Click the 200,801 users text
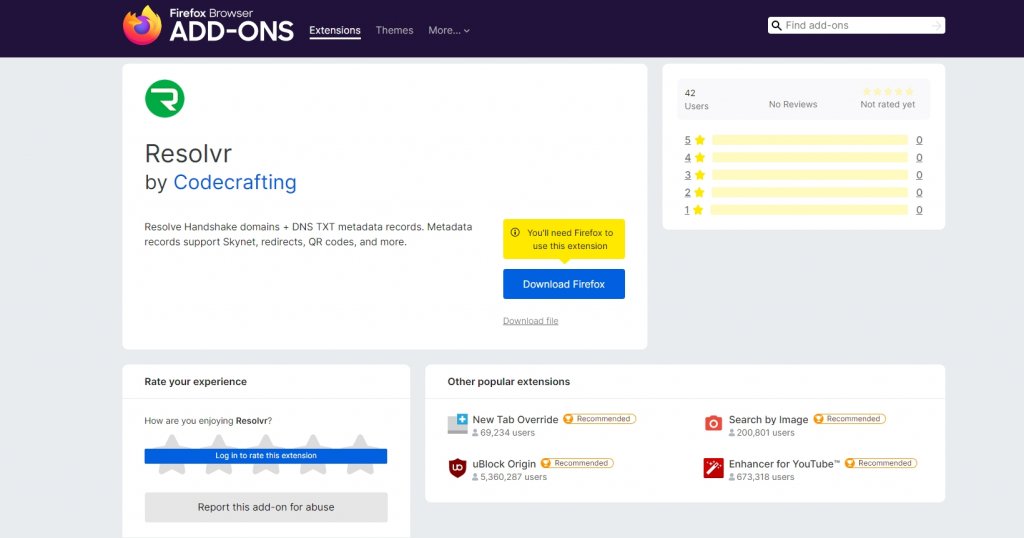The height and width of the screenshot is (538, 1024). point(765,433)
